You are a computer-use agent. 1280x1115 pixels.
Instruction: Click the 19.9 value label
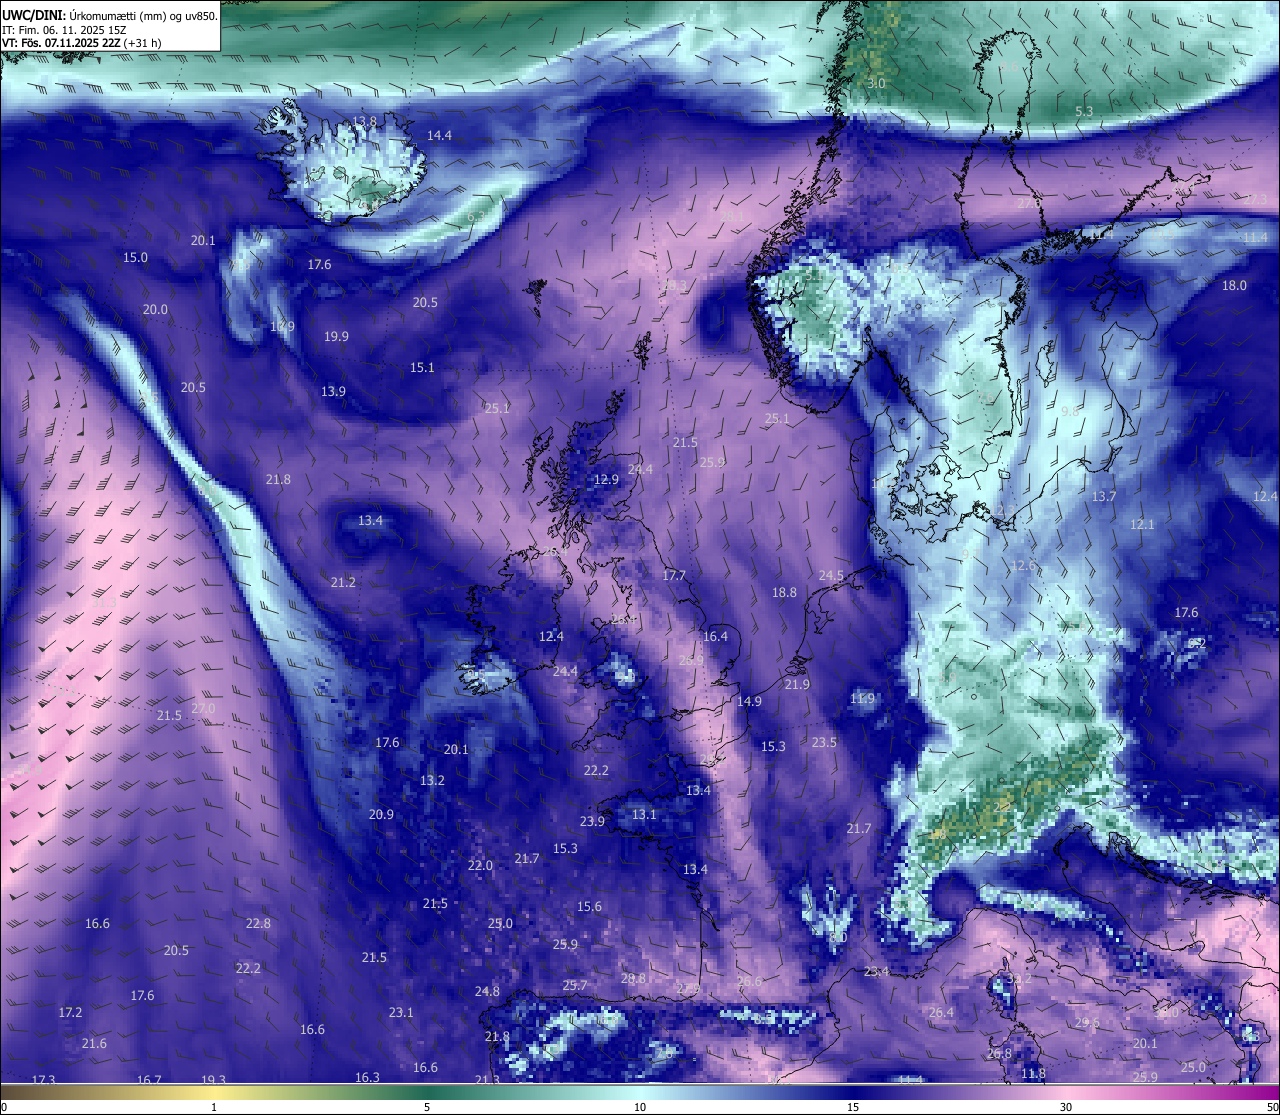(336, 336)
